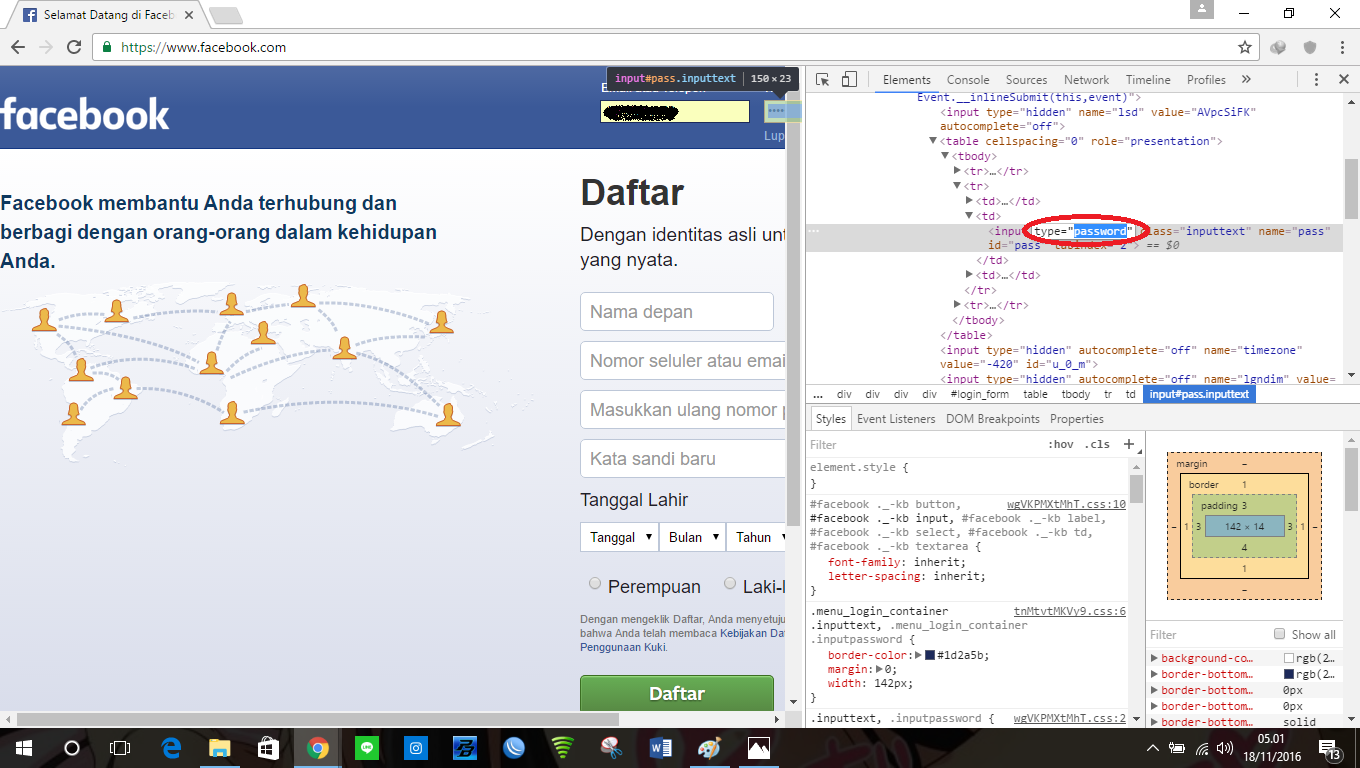
Task: Open the Tanggal day dropdown
Action: click(x=619, y=537)
